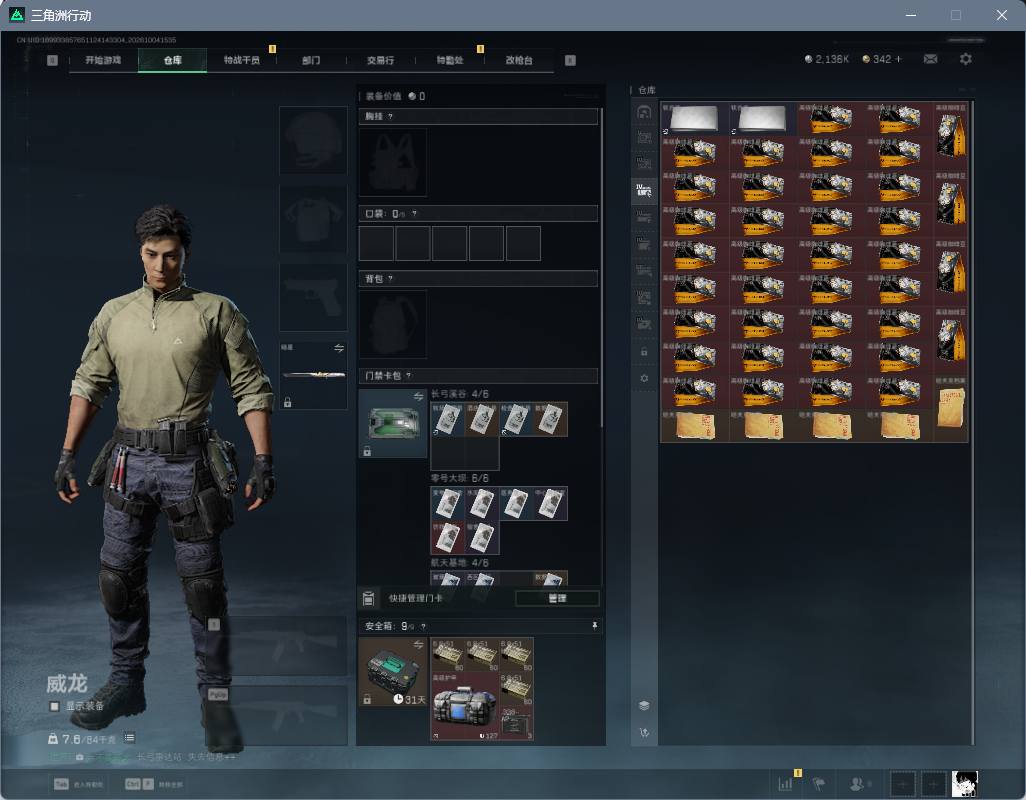
Task: Switch to the 特战干员 tab
Action: point(241,60)
